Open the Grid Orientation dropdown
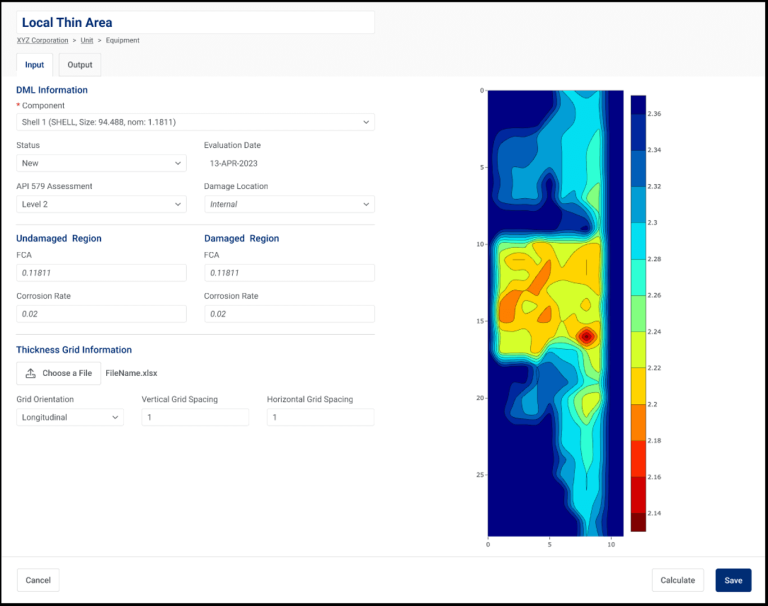768x606 pixels. click(70, 417)
